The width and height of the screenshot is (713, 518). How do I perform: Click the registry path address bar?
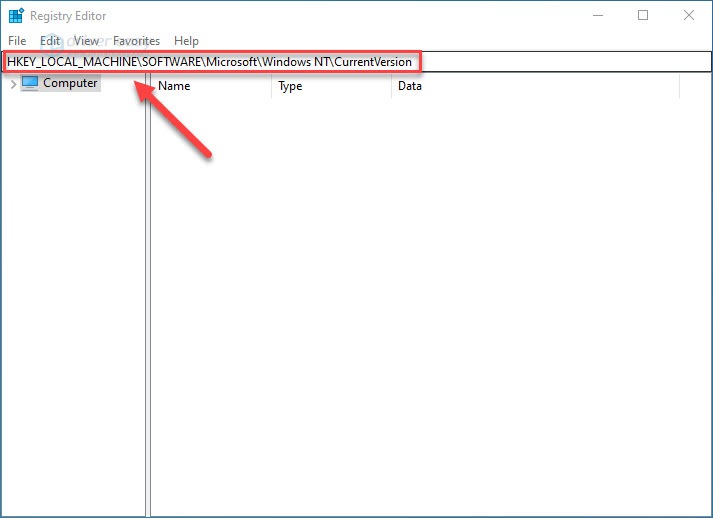(356, 62)
